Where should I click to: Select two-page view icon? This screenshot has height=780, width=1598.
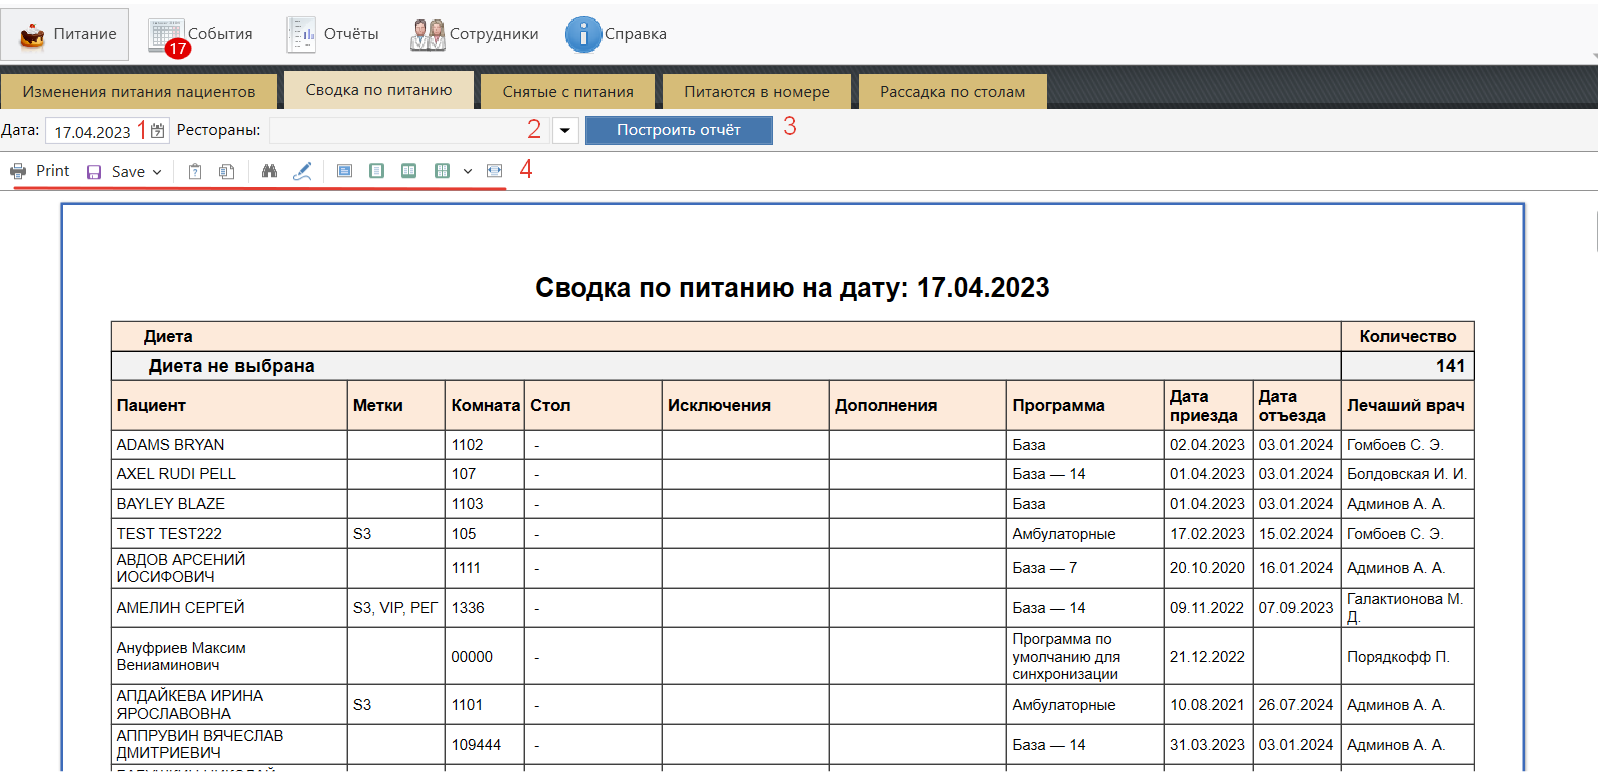408,171
